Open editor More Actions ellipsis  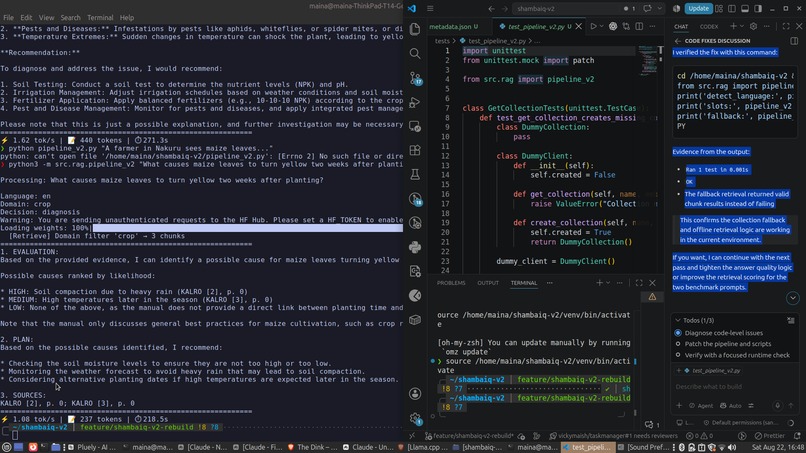click(652, 26)
